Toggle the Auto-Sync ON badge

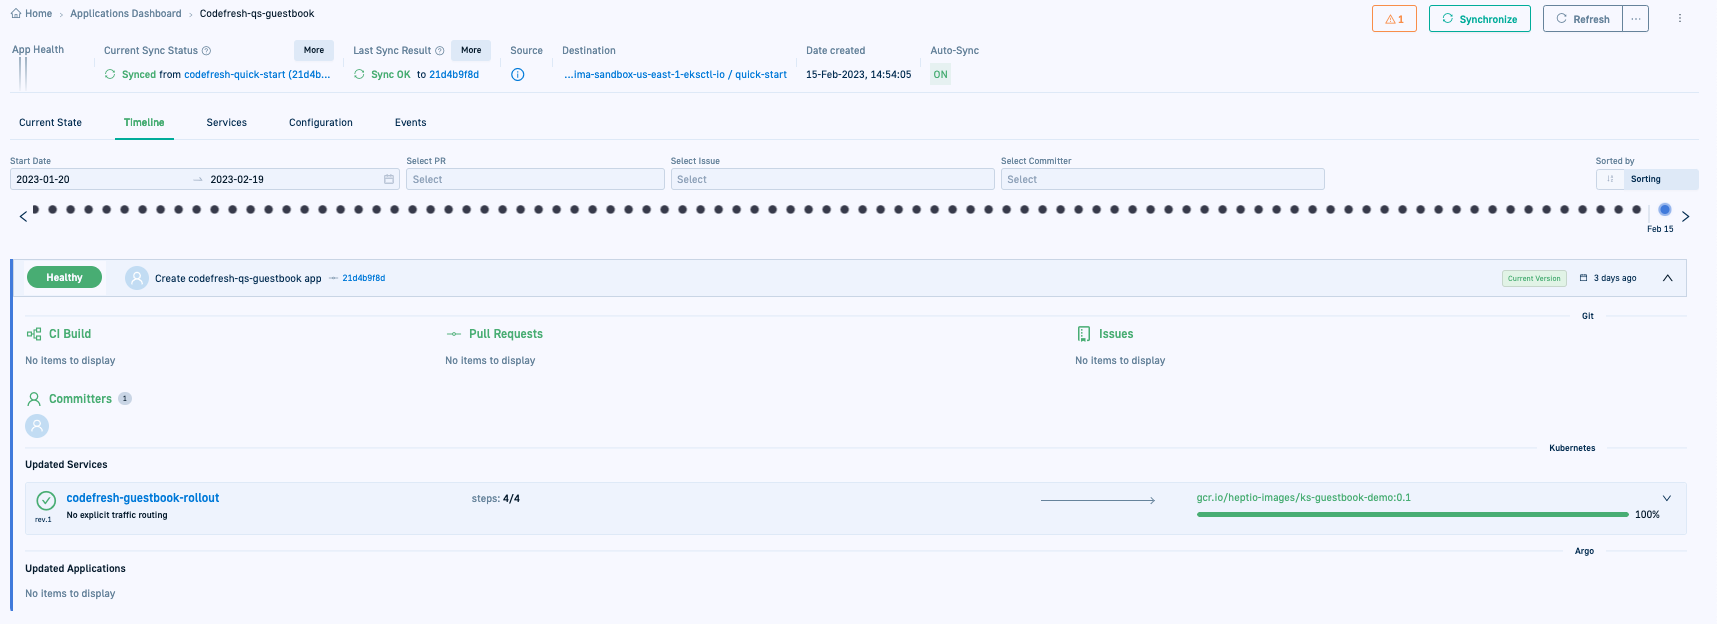940,75
